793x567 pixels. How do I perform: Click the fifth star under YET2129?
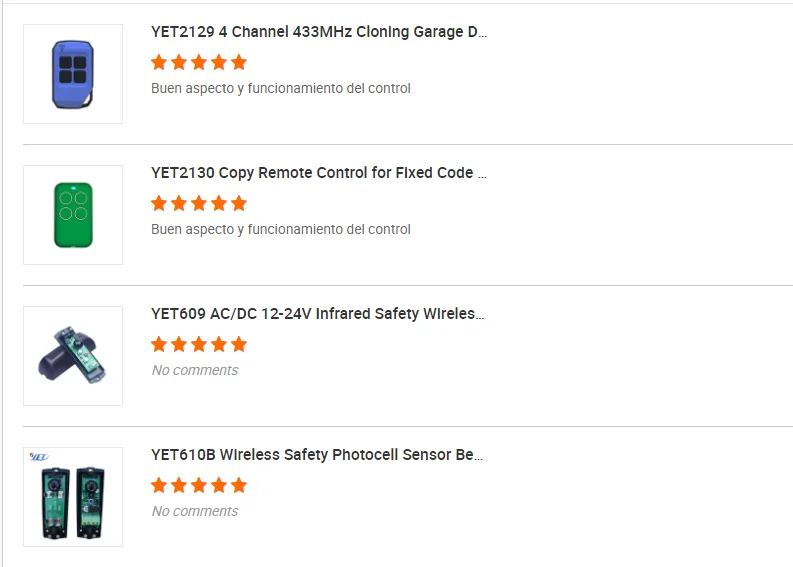pyautogui.click(x=239, y=62)
